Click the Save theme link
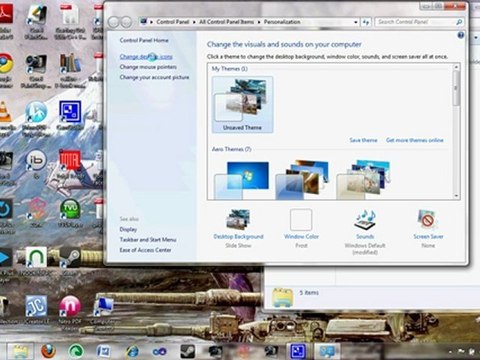This screenshot has width=480, height=360. (363, 140)
